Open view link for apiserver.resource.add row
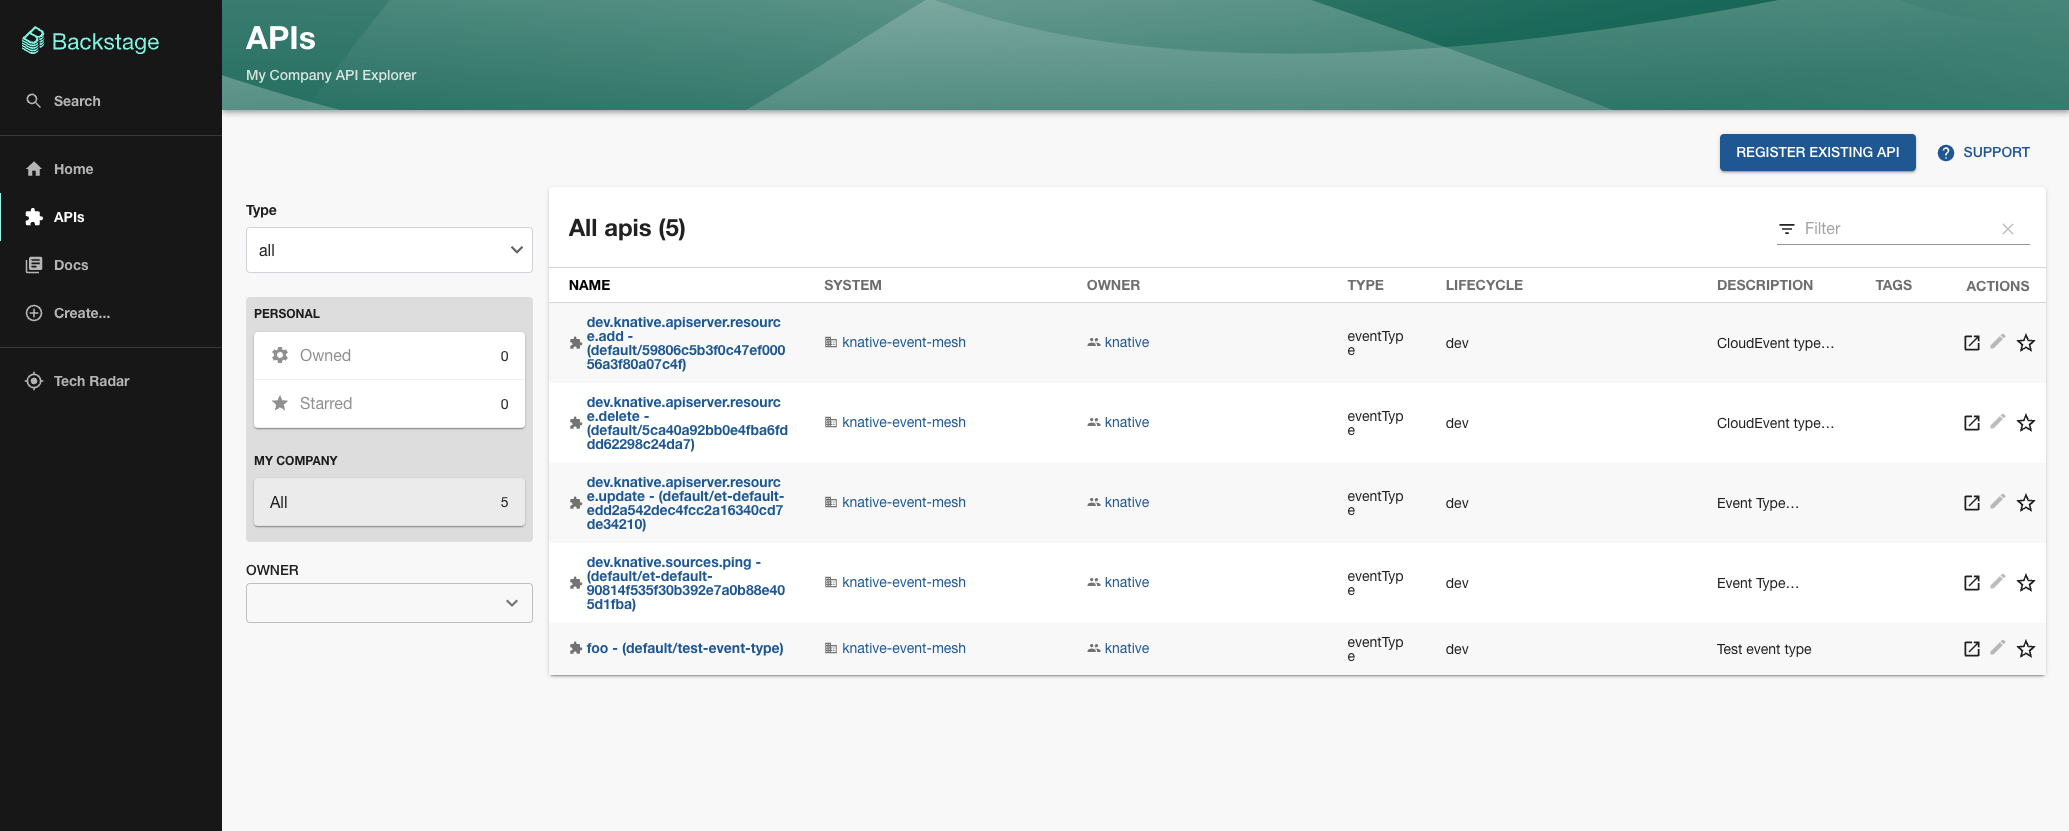 point(1971,343)
